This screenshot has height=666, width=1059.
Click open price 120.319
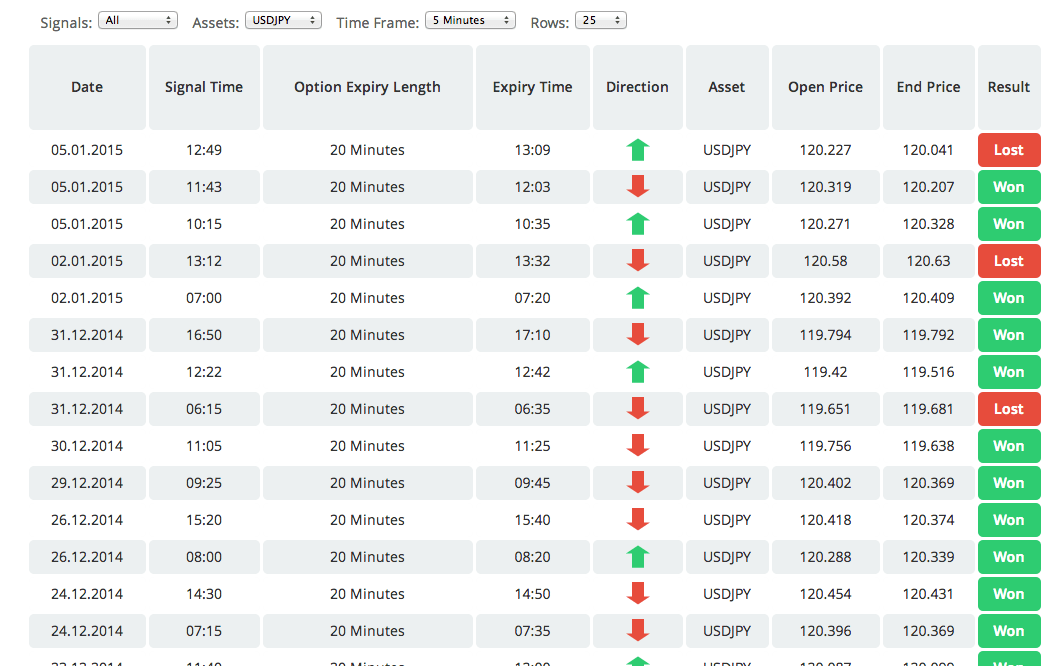[x=825, y=187]
